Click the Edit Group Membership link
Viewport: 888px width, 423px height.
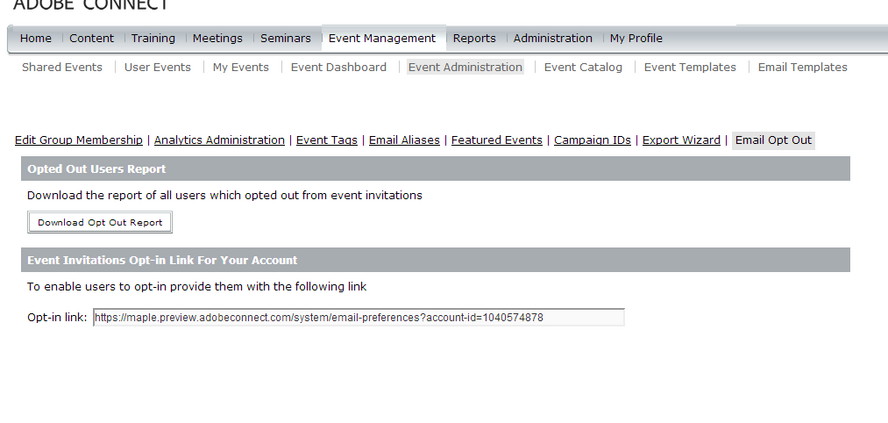(x=79, y=140)
